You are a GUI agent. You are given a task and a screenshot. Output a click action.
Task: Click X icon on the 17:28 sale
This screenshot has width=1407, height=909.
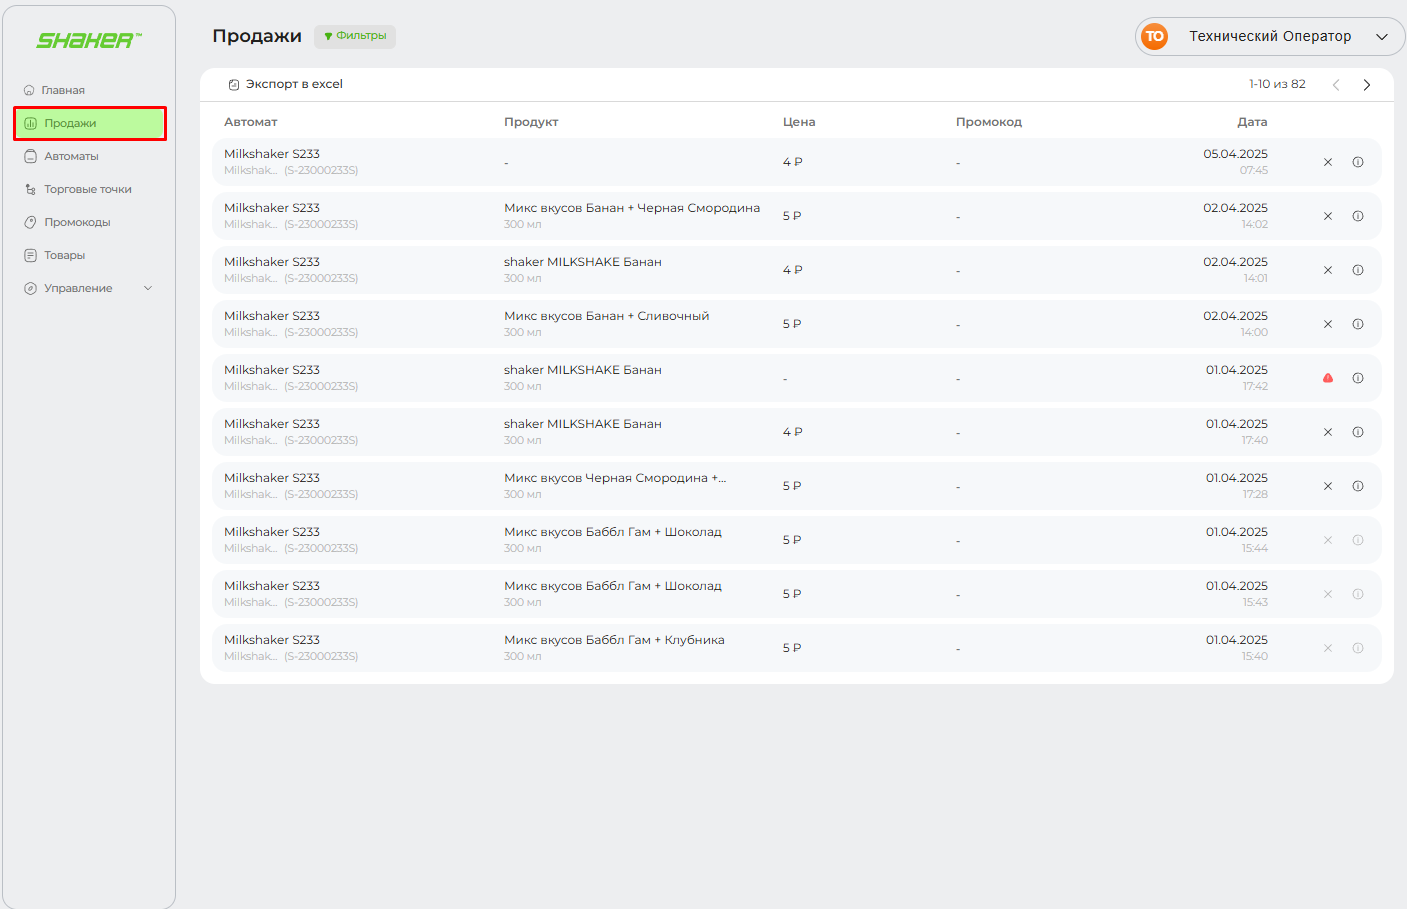[x=1328, y=486]
